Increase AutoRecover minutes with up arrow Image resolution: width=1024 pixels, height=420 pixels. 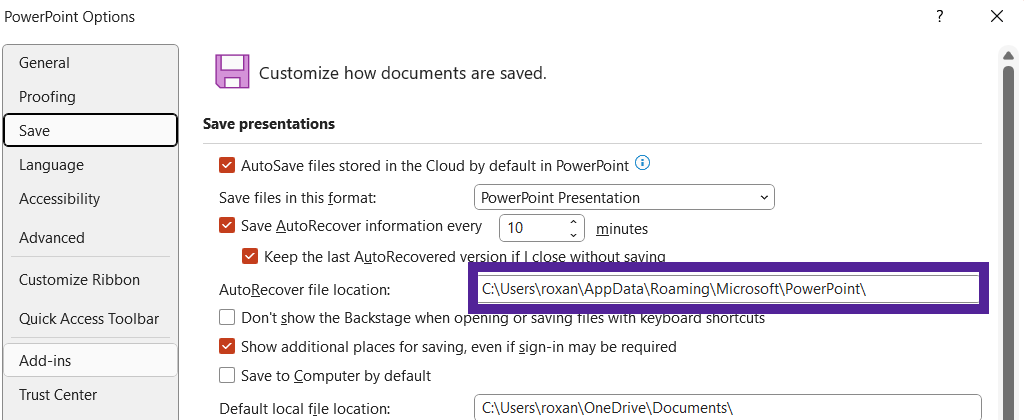point(574,221)
